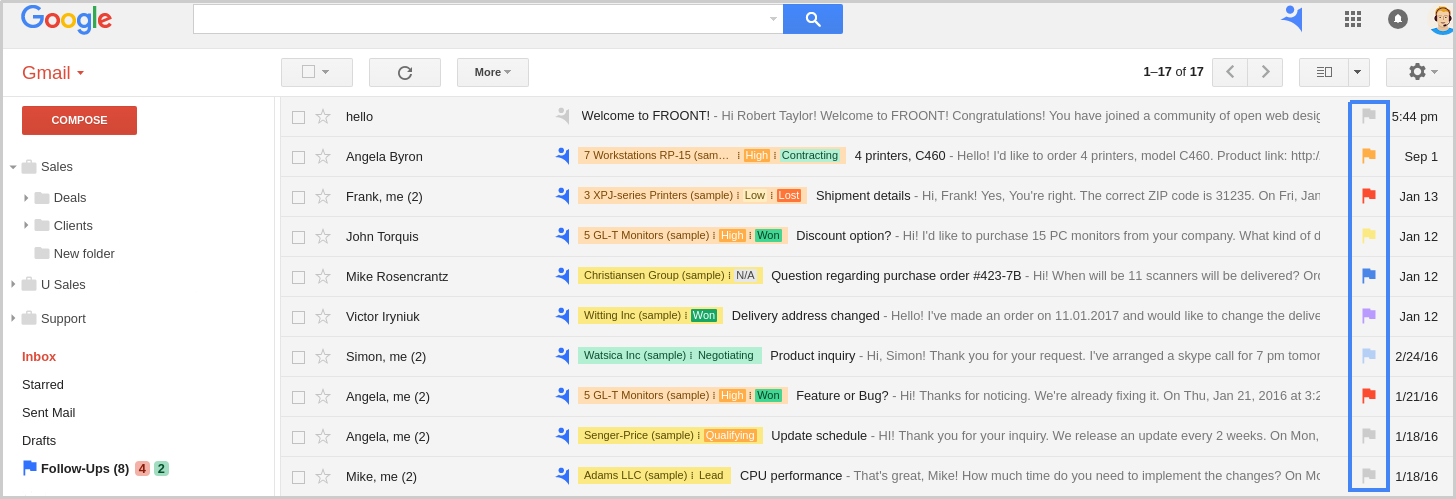Click gray flag on Update schedule email
The image size is (1456, 499).
[x=1369, y=436]
